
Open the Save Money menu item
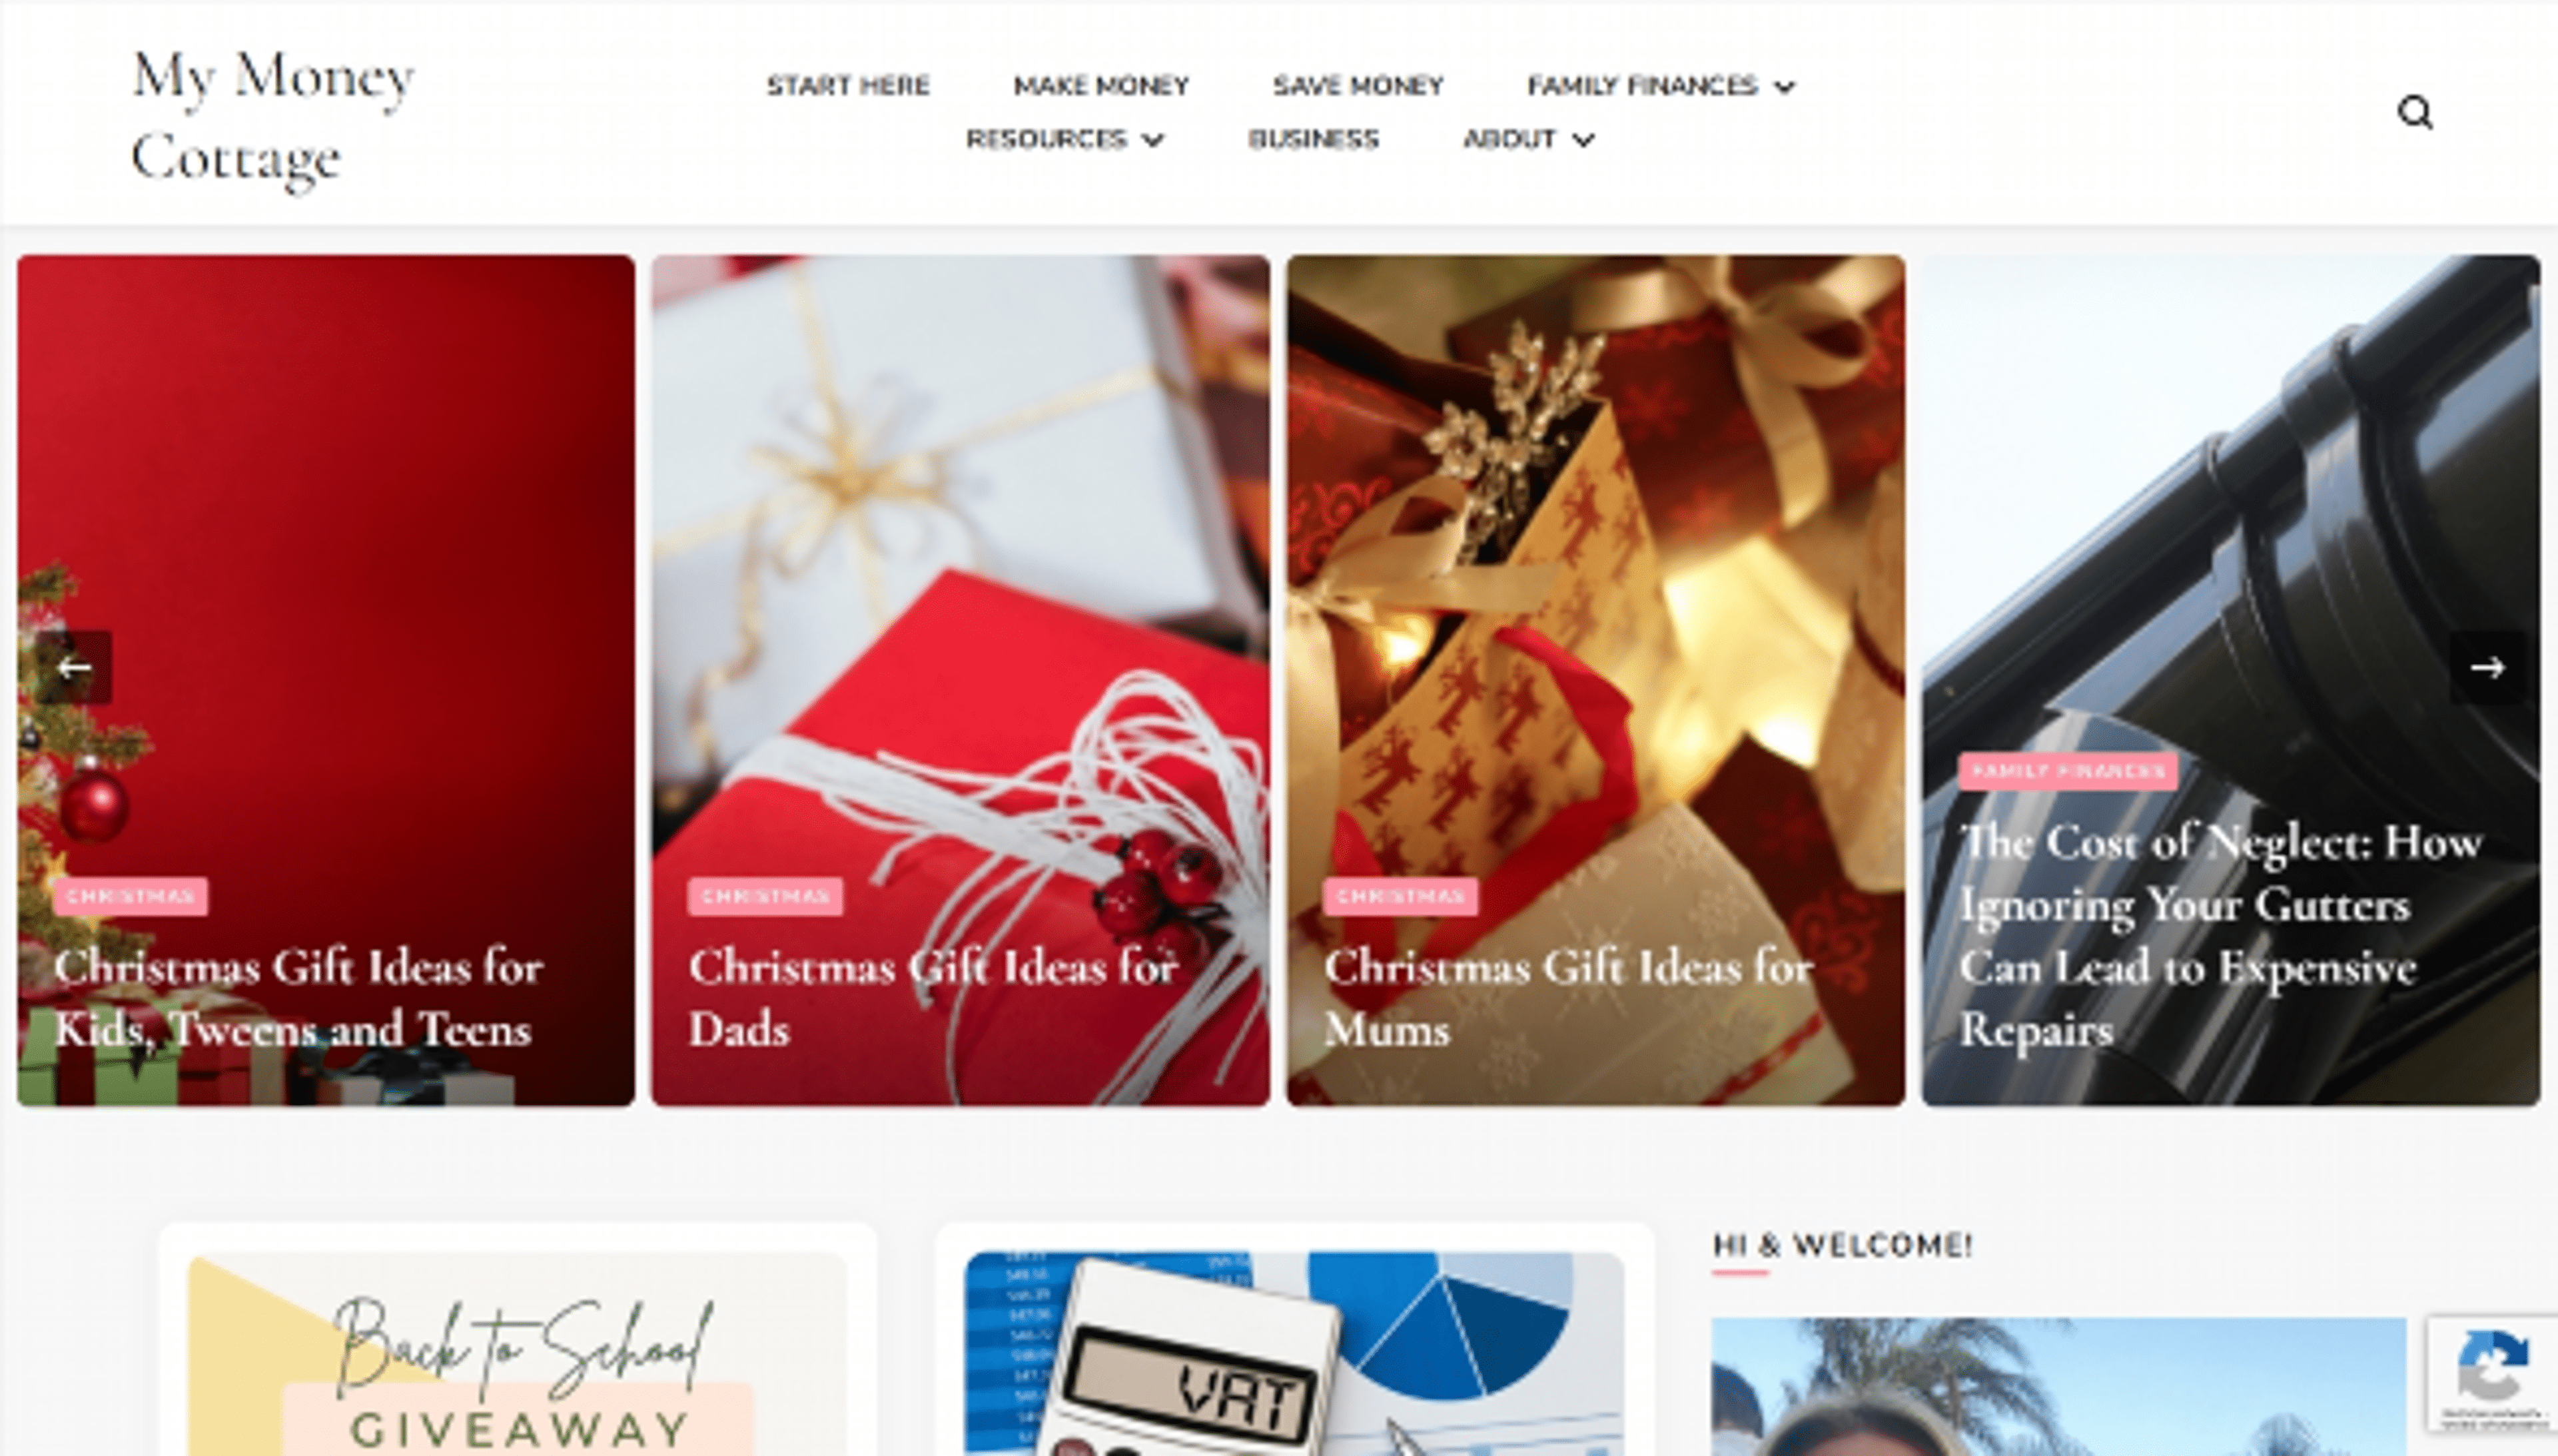pyautogui.click(x=1358, y=86)
